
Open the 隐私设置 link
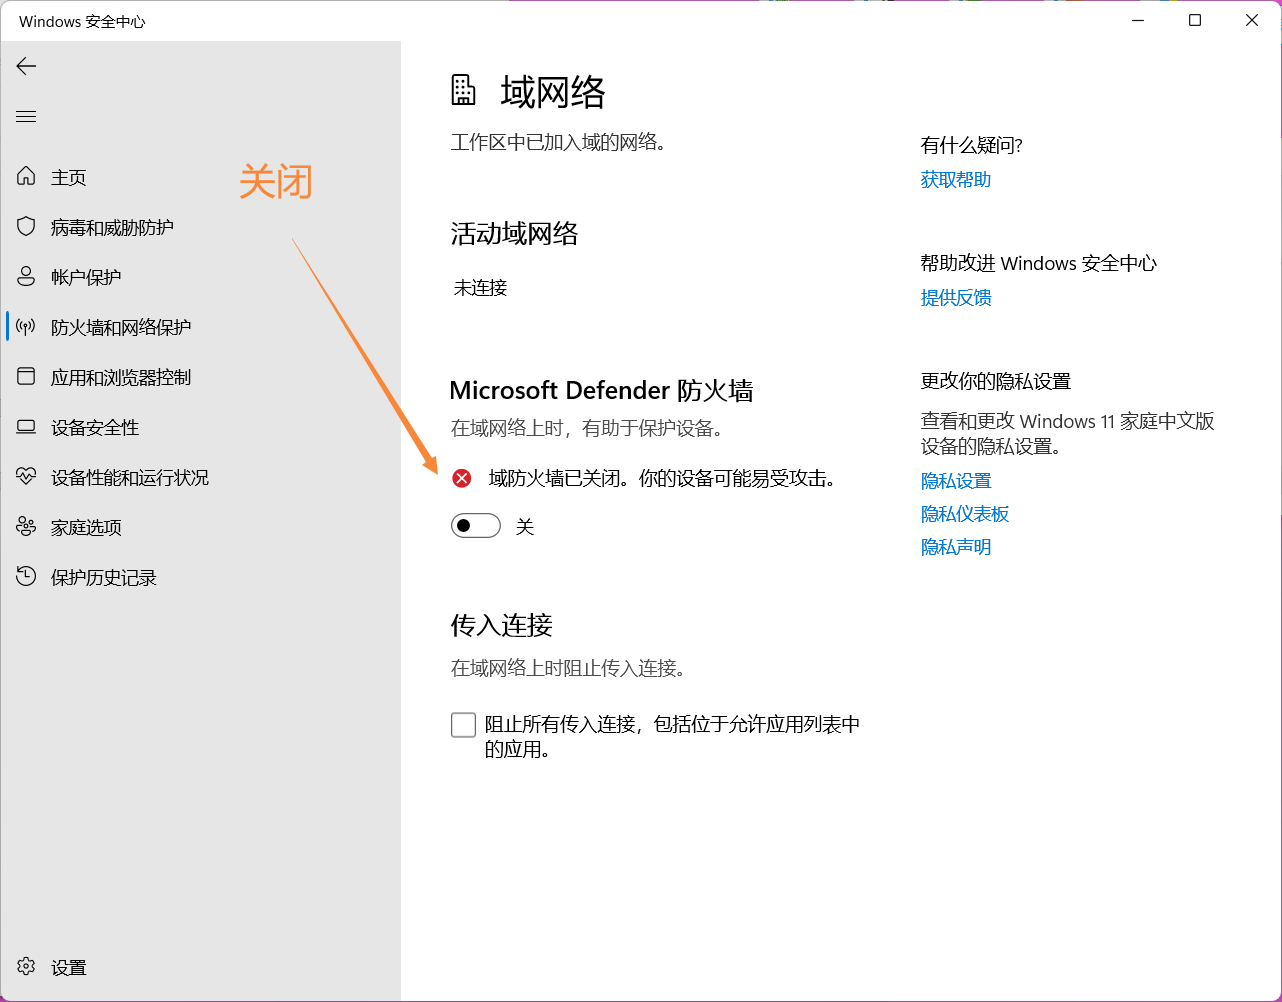(x=956, y=481)
